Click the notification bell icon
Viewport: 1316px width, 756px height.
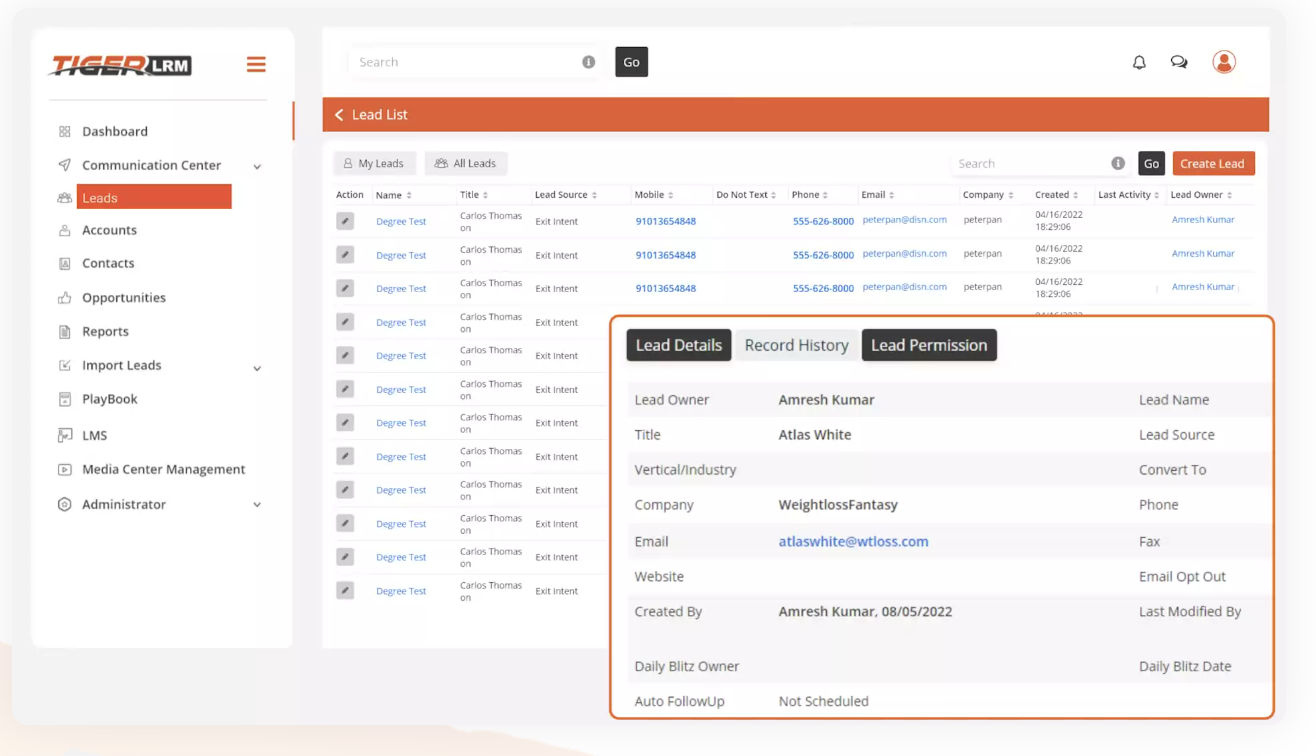point(1139,62)
